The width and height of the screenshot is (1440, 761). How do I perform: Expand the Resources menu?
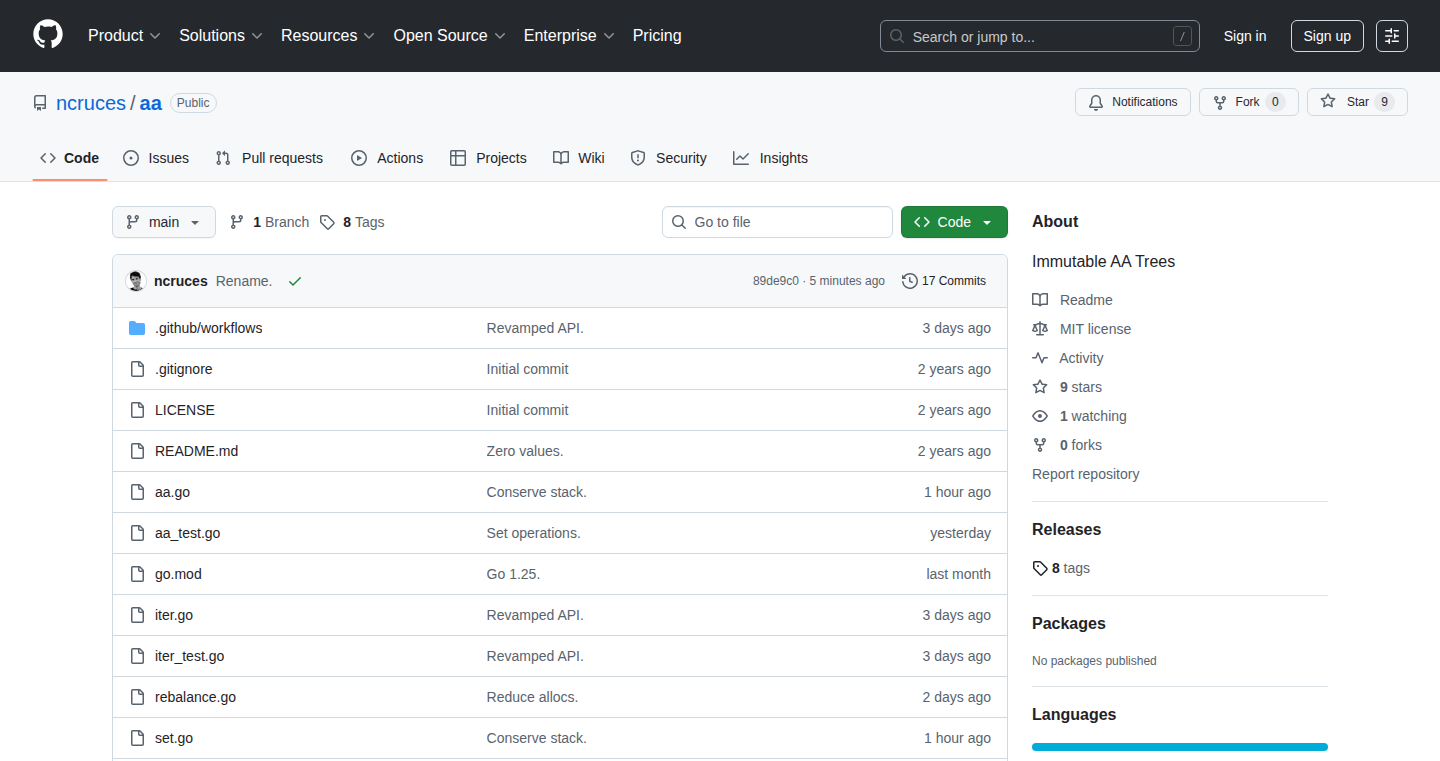[x=328, y=36]
